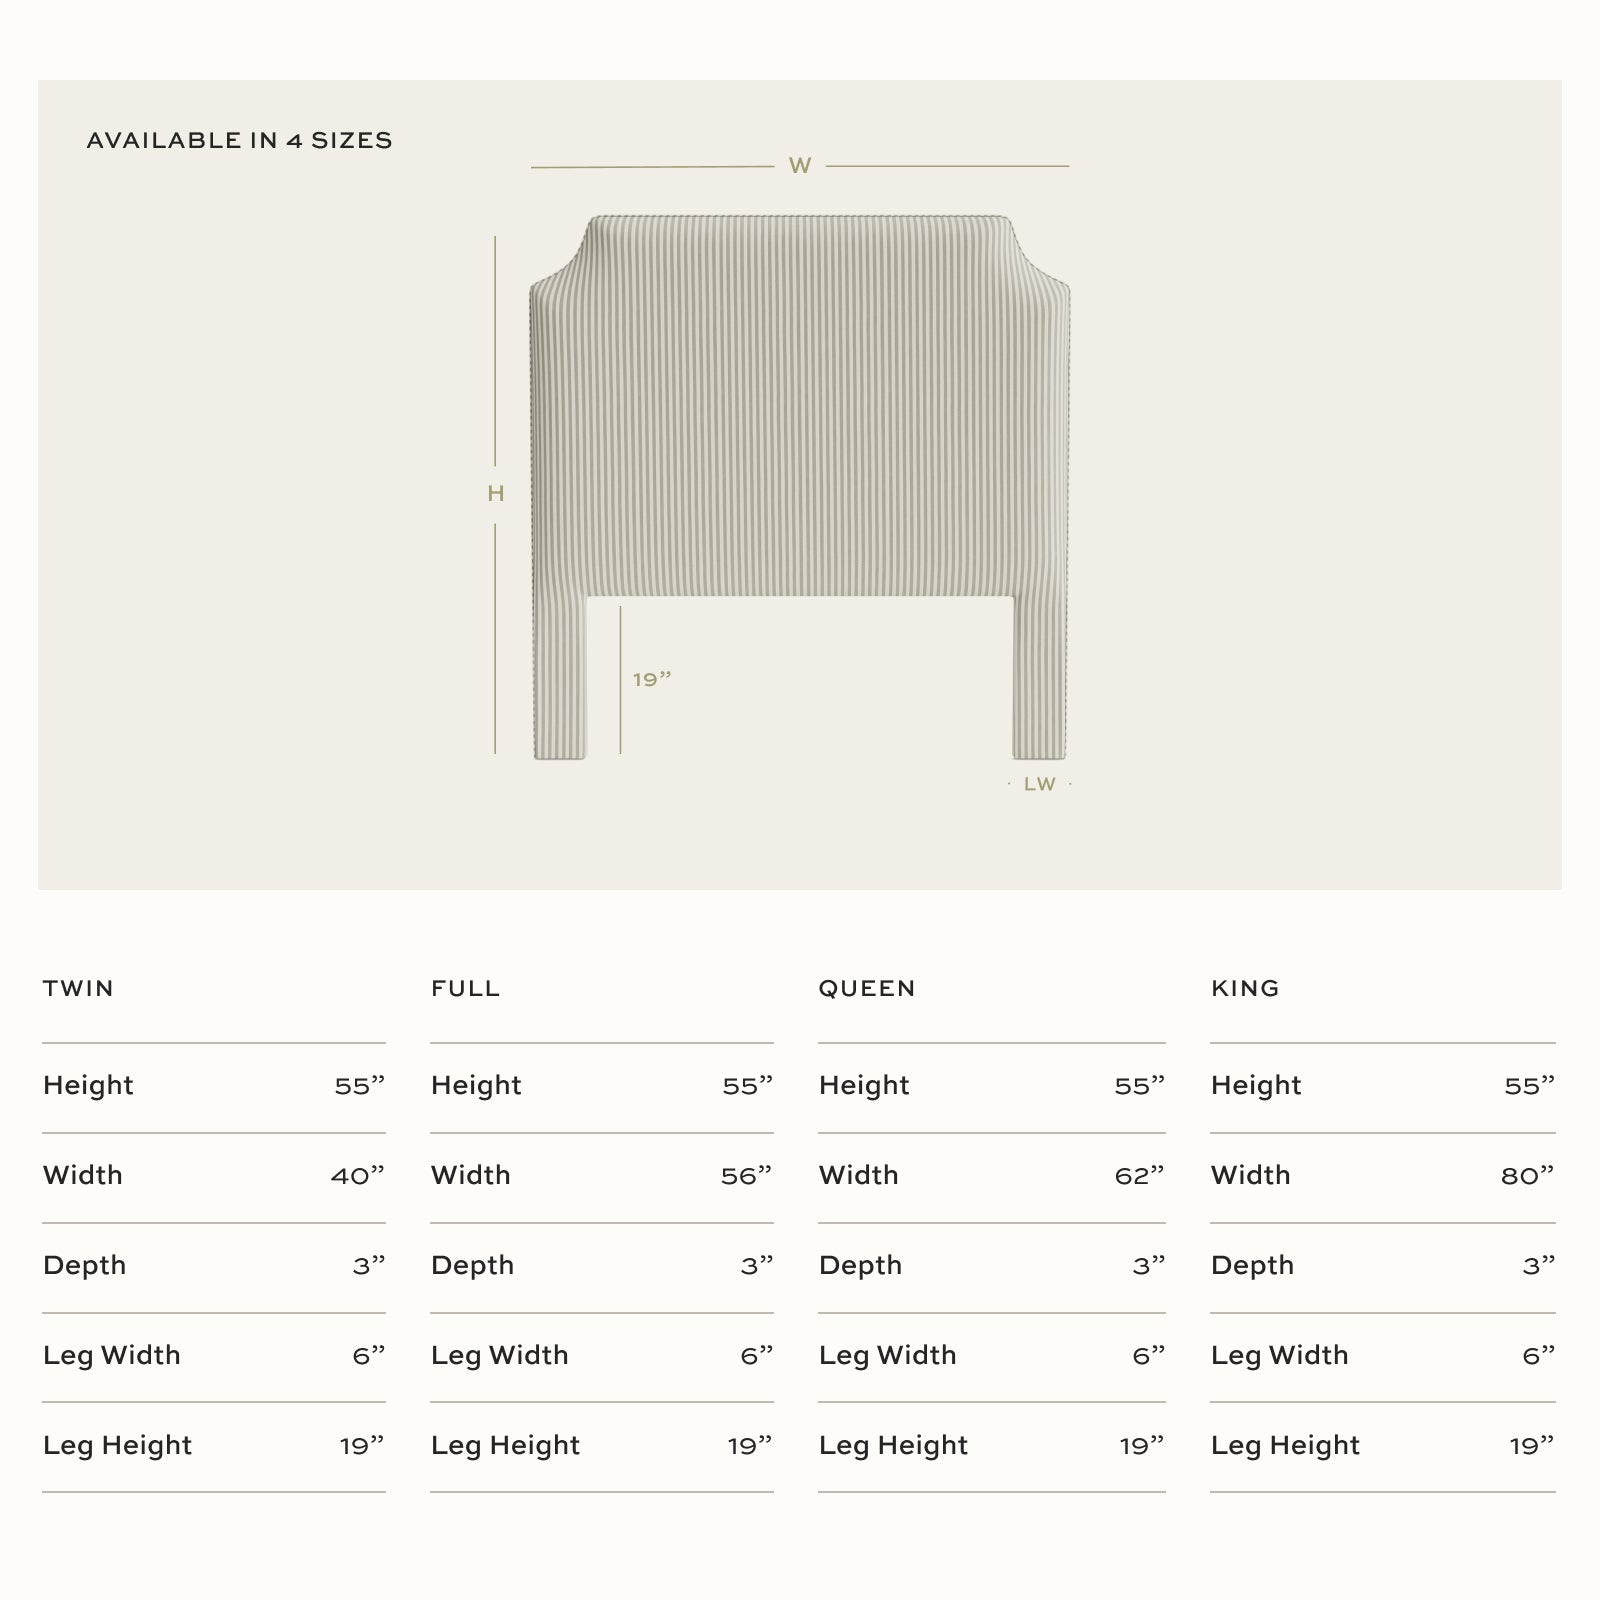Click the Leg Width label under King
This screenshot has height=1600, width=1600.
coord(1280,1355)
